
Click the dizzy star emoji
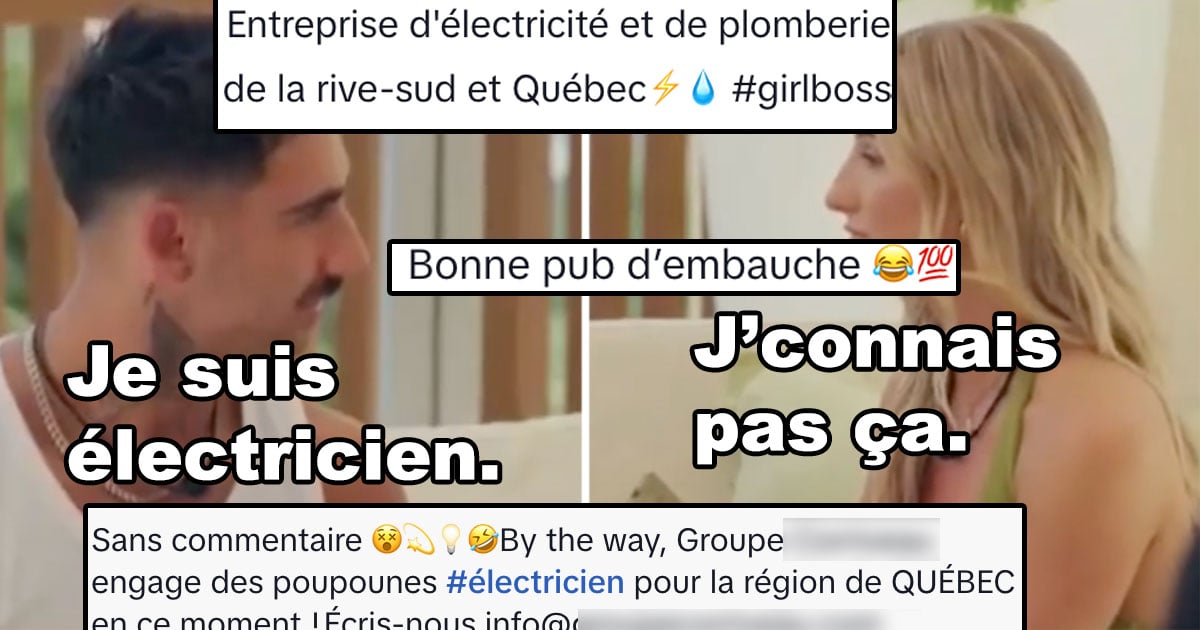[417, 541]
